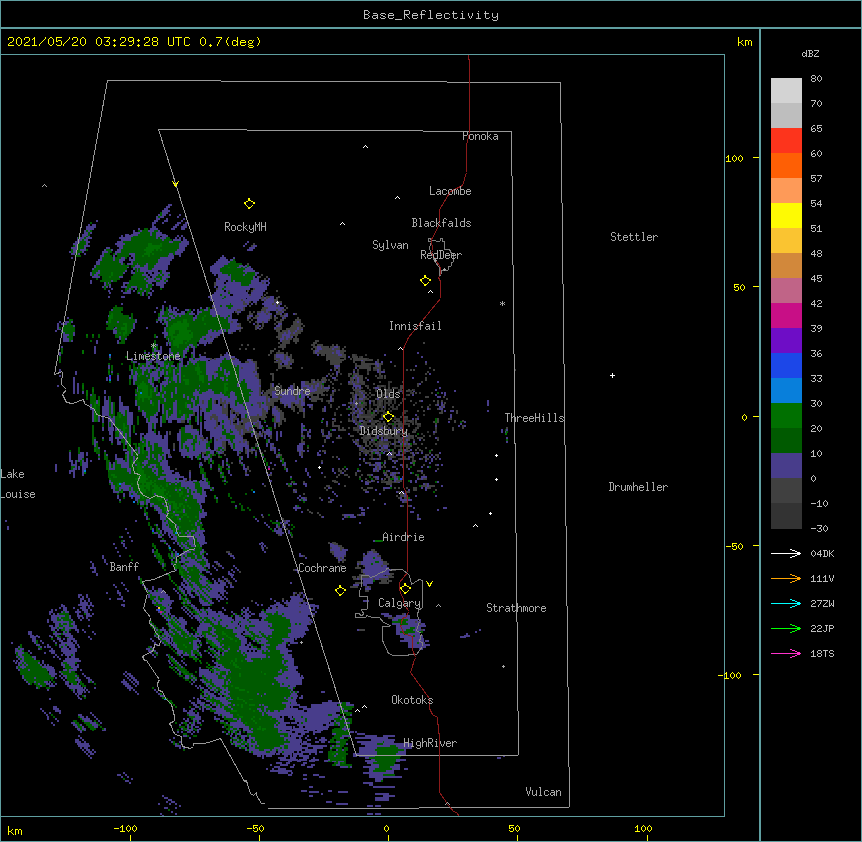Select the light gray 80 dBZ color swatch
The image size is (862, 842).
[x=786, y=91]
